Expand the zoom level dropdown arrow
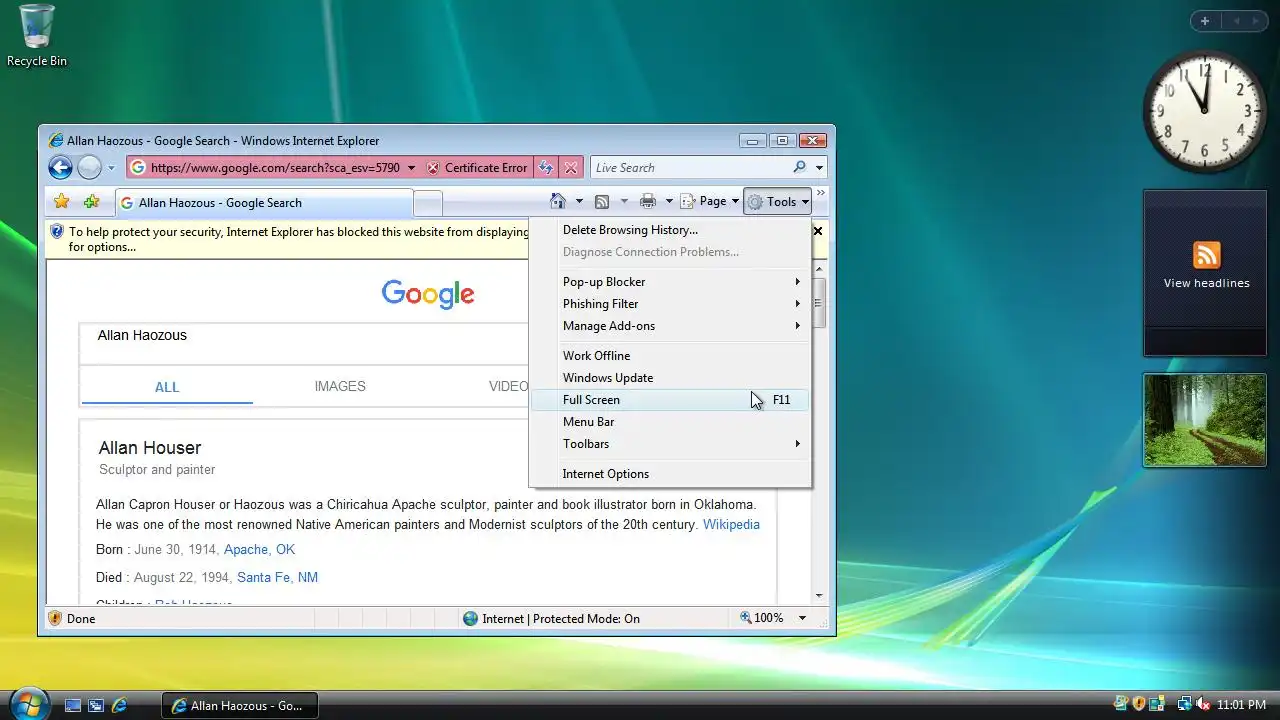This screenshot has height=720, width=1280. coord(802,618)
